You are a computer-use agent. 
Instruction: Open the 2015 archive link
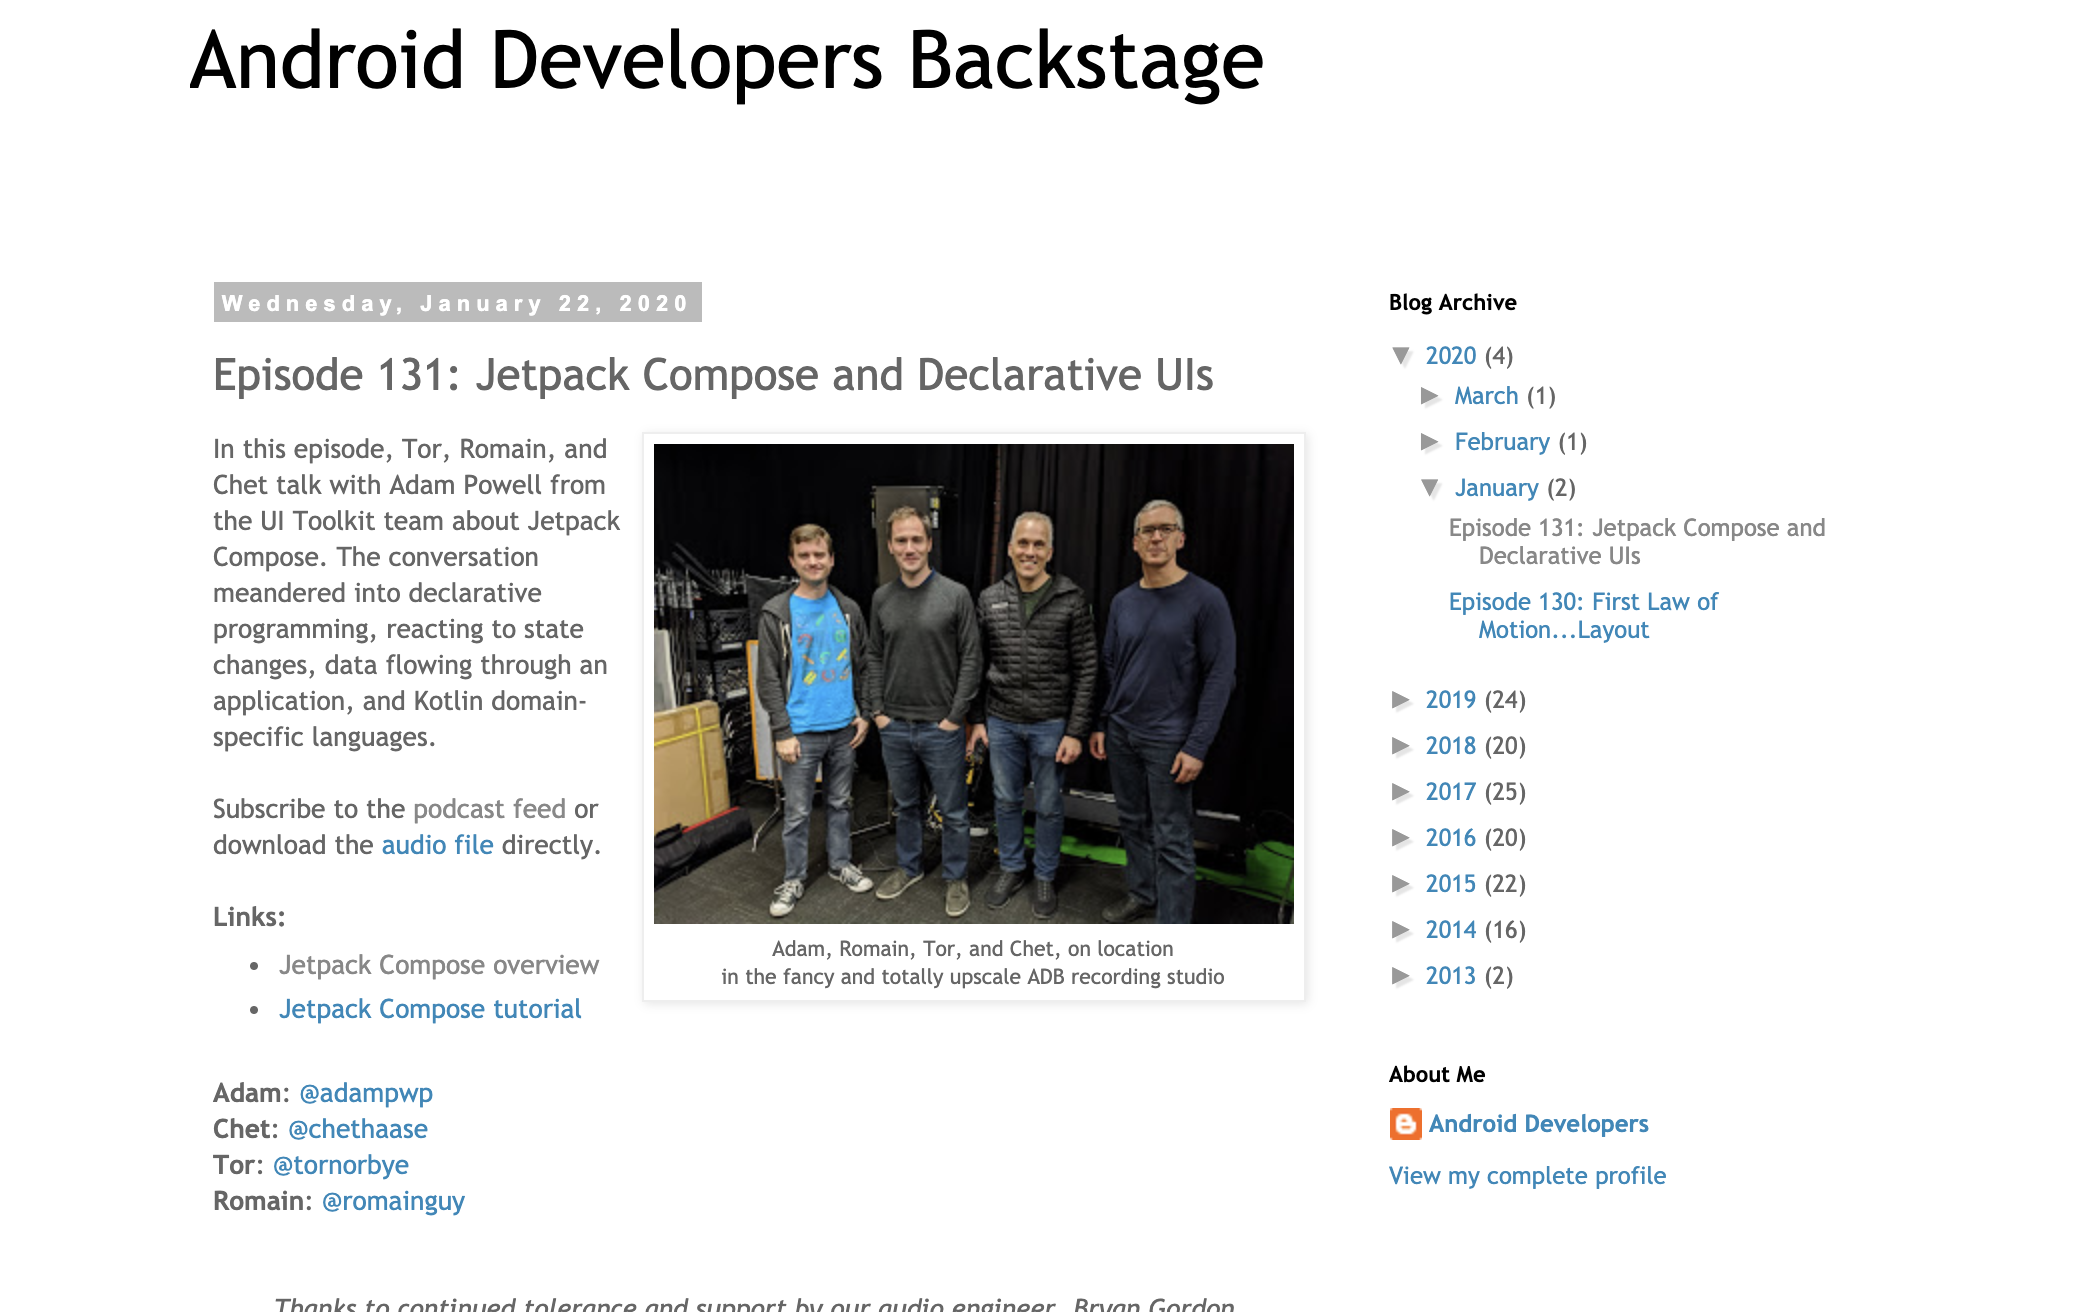(1450, 884)
